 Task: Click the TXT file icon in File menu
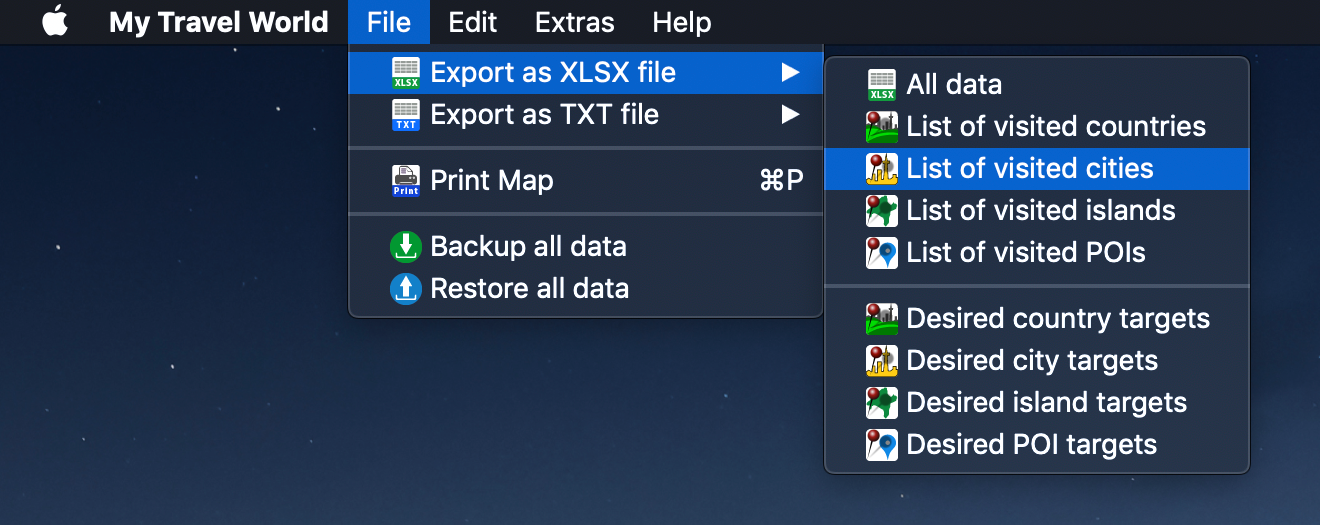point(406,115)
